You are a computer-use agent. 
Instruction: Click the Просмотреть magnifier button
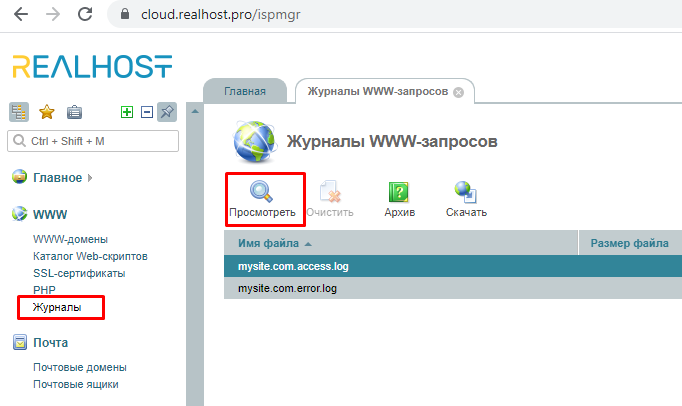click(x=262, y=199)
